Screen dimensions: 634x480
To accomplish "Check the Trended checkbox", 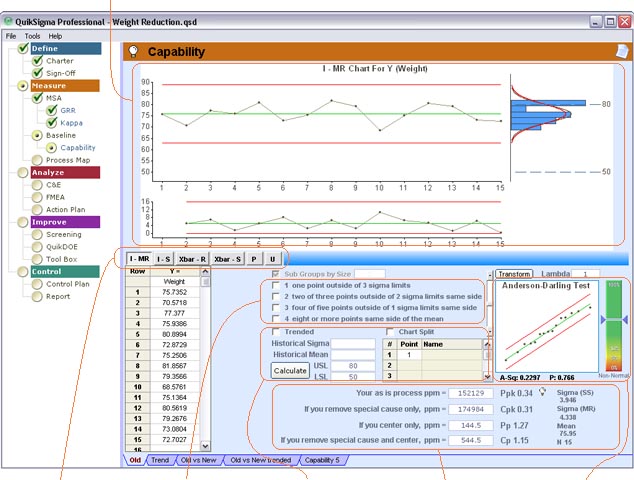I will point(276,332).
